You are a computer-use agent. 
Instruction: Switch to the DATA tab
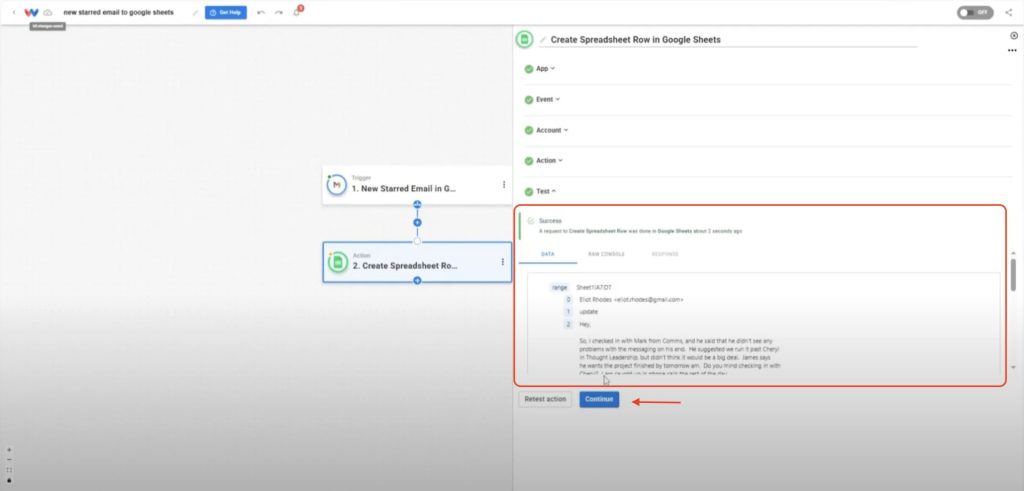[547, 254]
